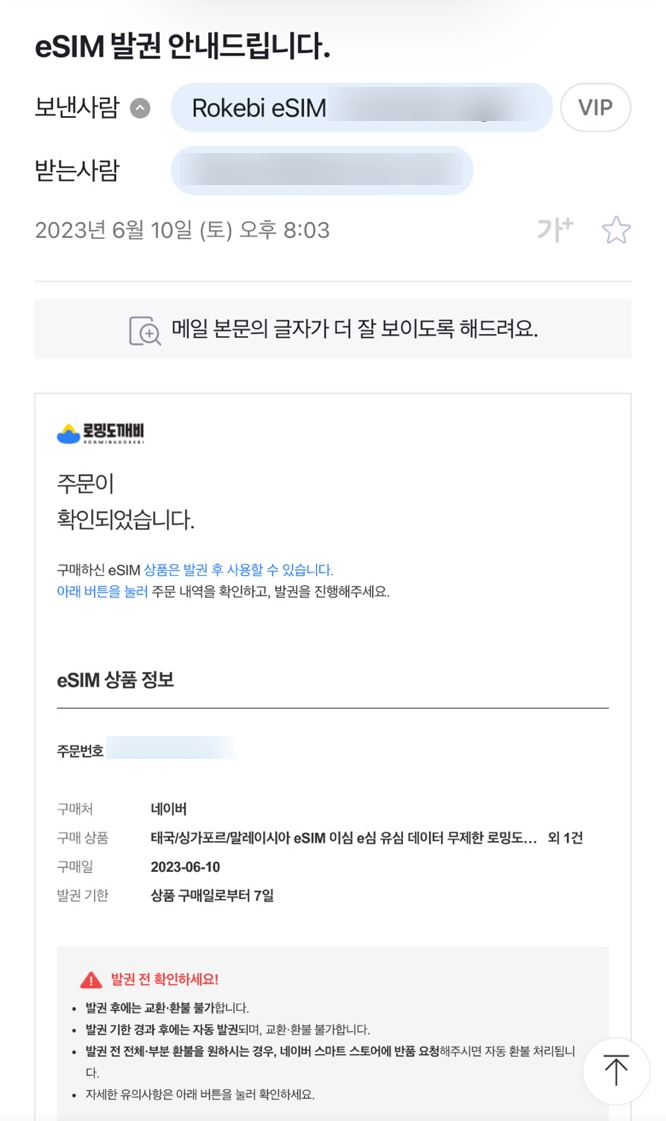This screenshot has width=666, height=1121.
Task: Click the 보낸사람 label
Action: point(77,107)
